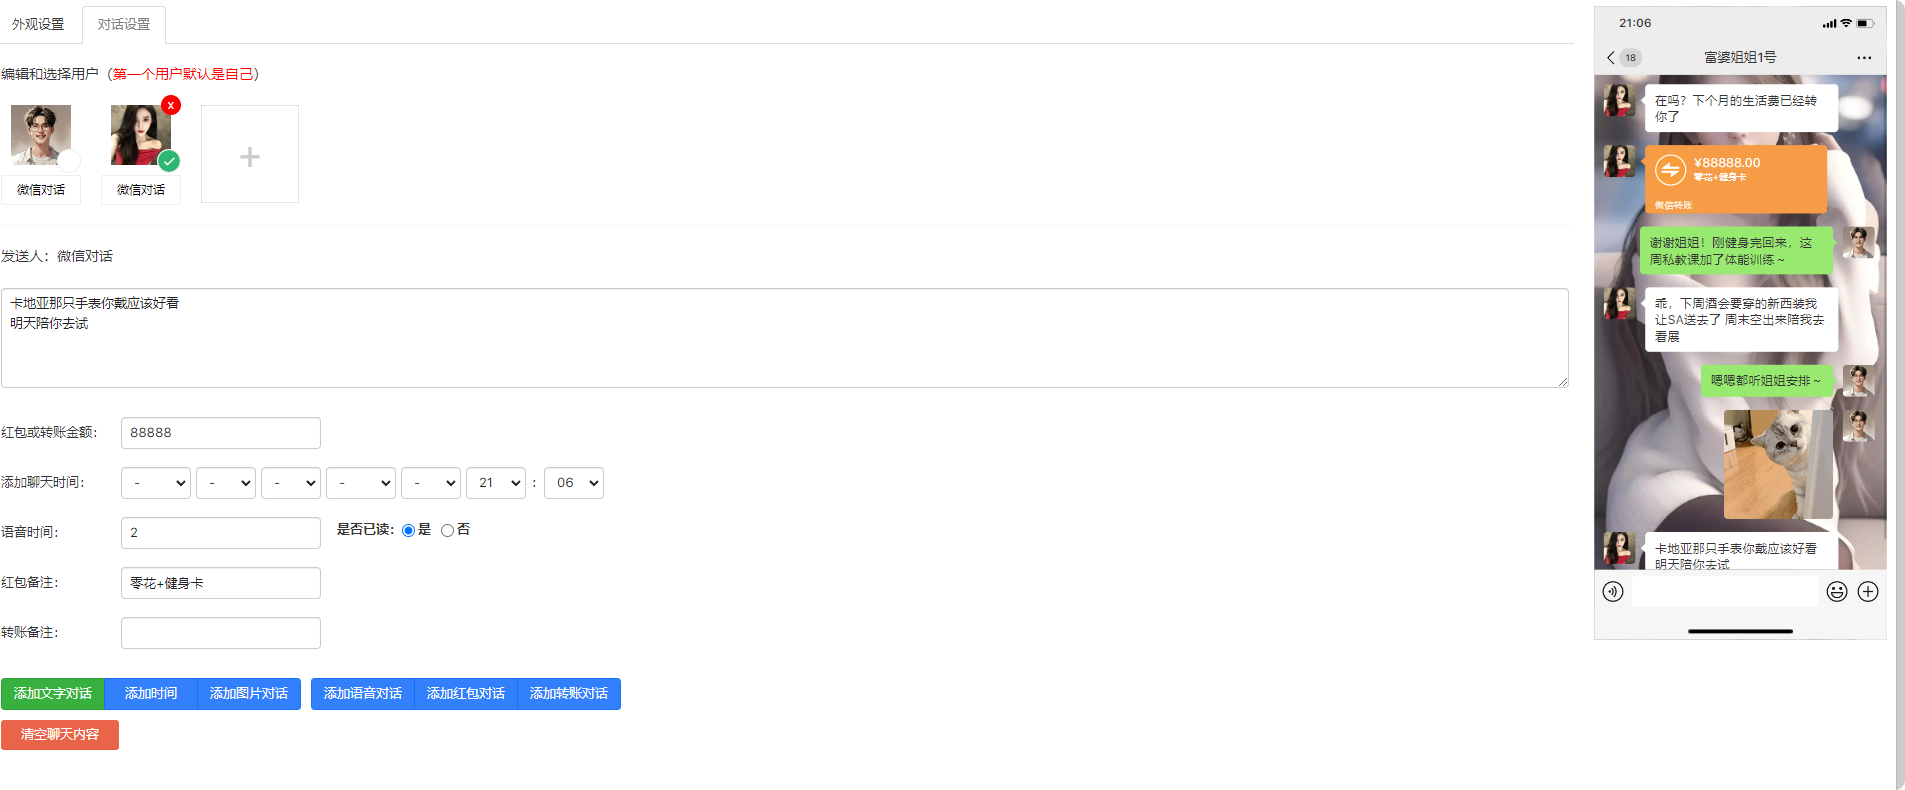The image size is (1905, 790).
Task: Click the red 清空聊天内容 button
Action: pos(60,735)
